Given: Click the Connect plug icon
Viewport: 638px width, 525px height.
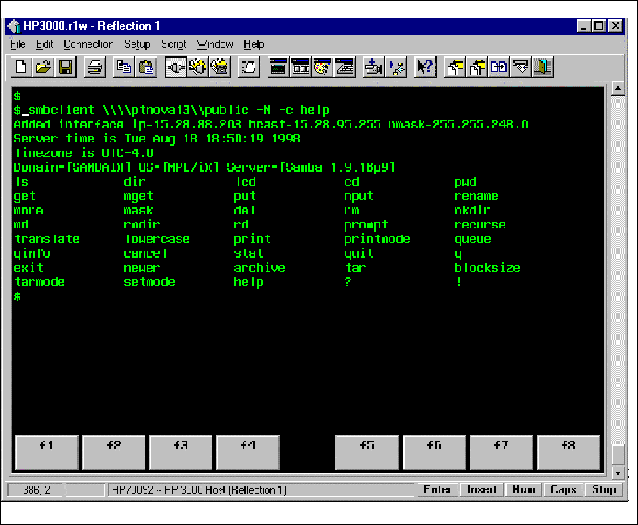Looking at the screenshot, I should point(176,67).
